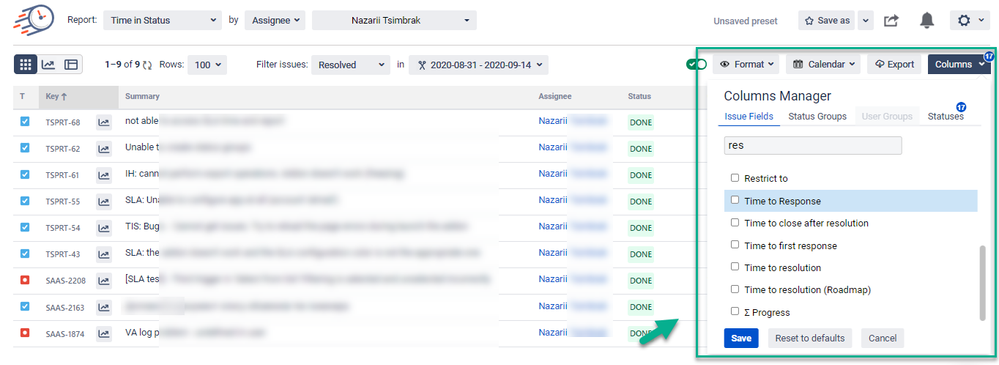Screen dimensions: 999x365
Task: Refresh the issue count
Action: (147, 64)
